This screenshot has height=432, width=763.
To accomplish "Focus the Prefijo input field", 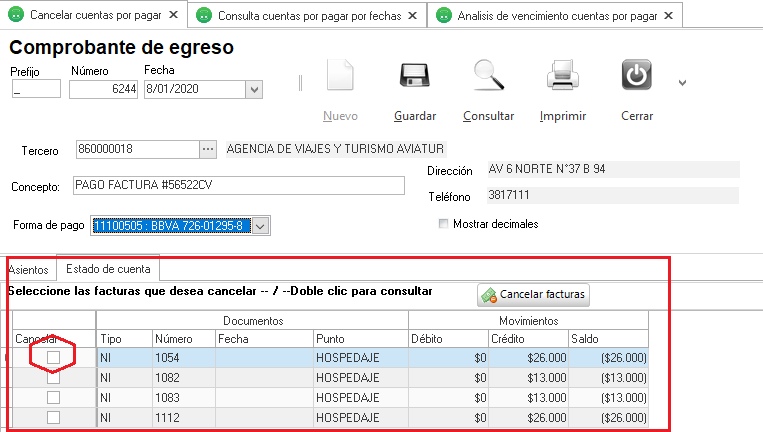I will 36,89.
